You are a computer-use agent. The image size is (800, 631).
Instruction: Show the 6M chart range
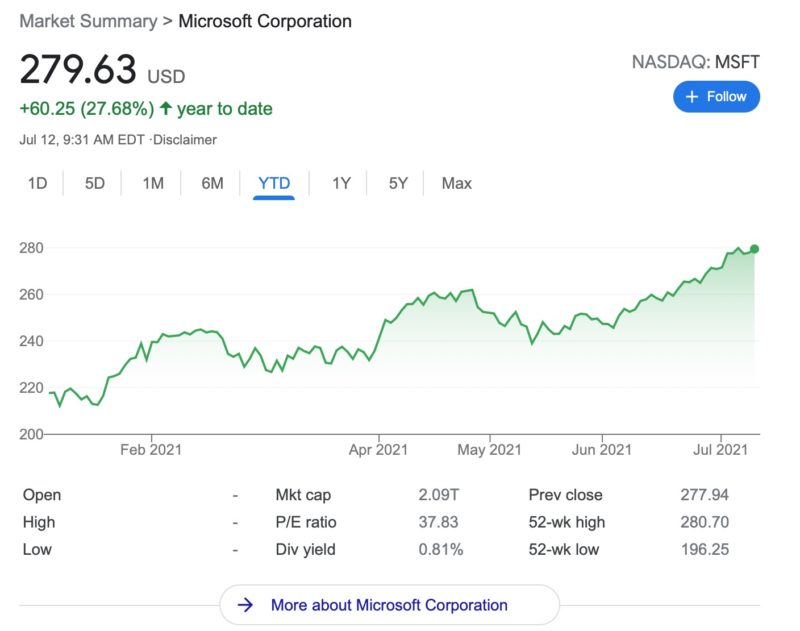click(x=212, y=183)
